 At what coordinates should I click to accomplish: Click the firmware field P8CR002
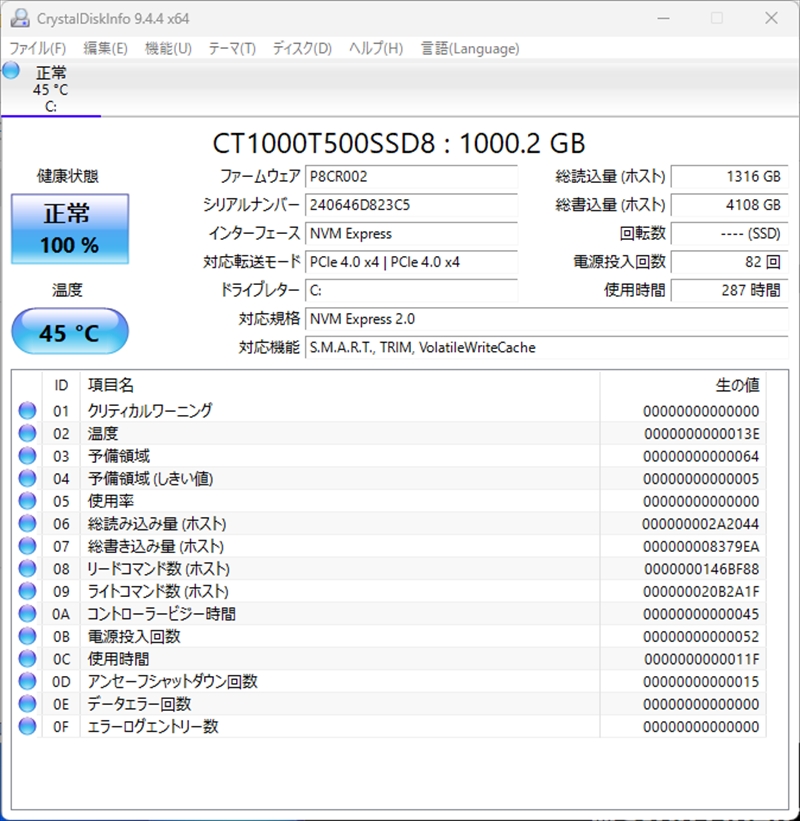click(412, 176)
